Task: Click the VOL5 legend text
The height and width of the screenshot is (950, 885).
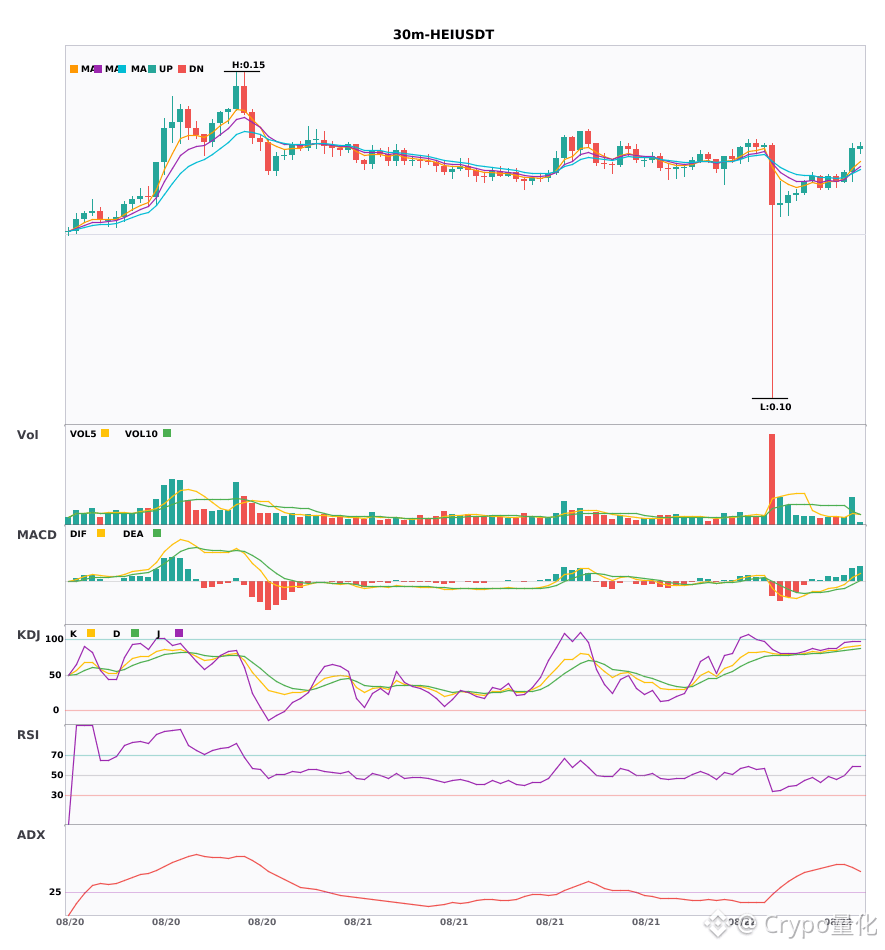Action: pyautogui.click(x=83, y=434)
